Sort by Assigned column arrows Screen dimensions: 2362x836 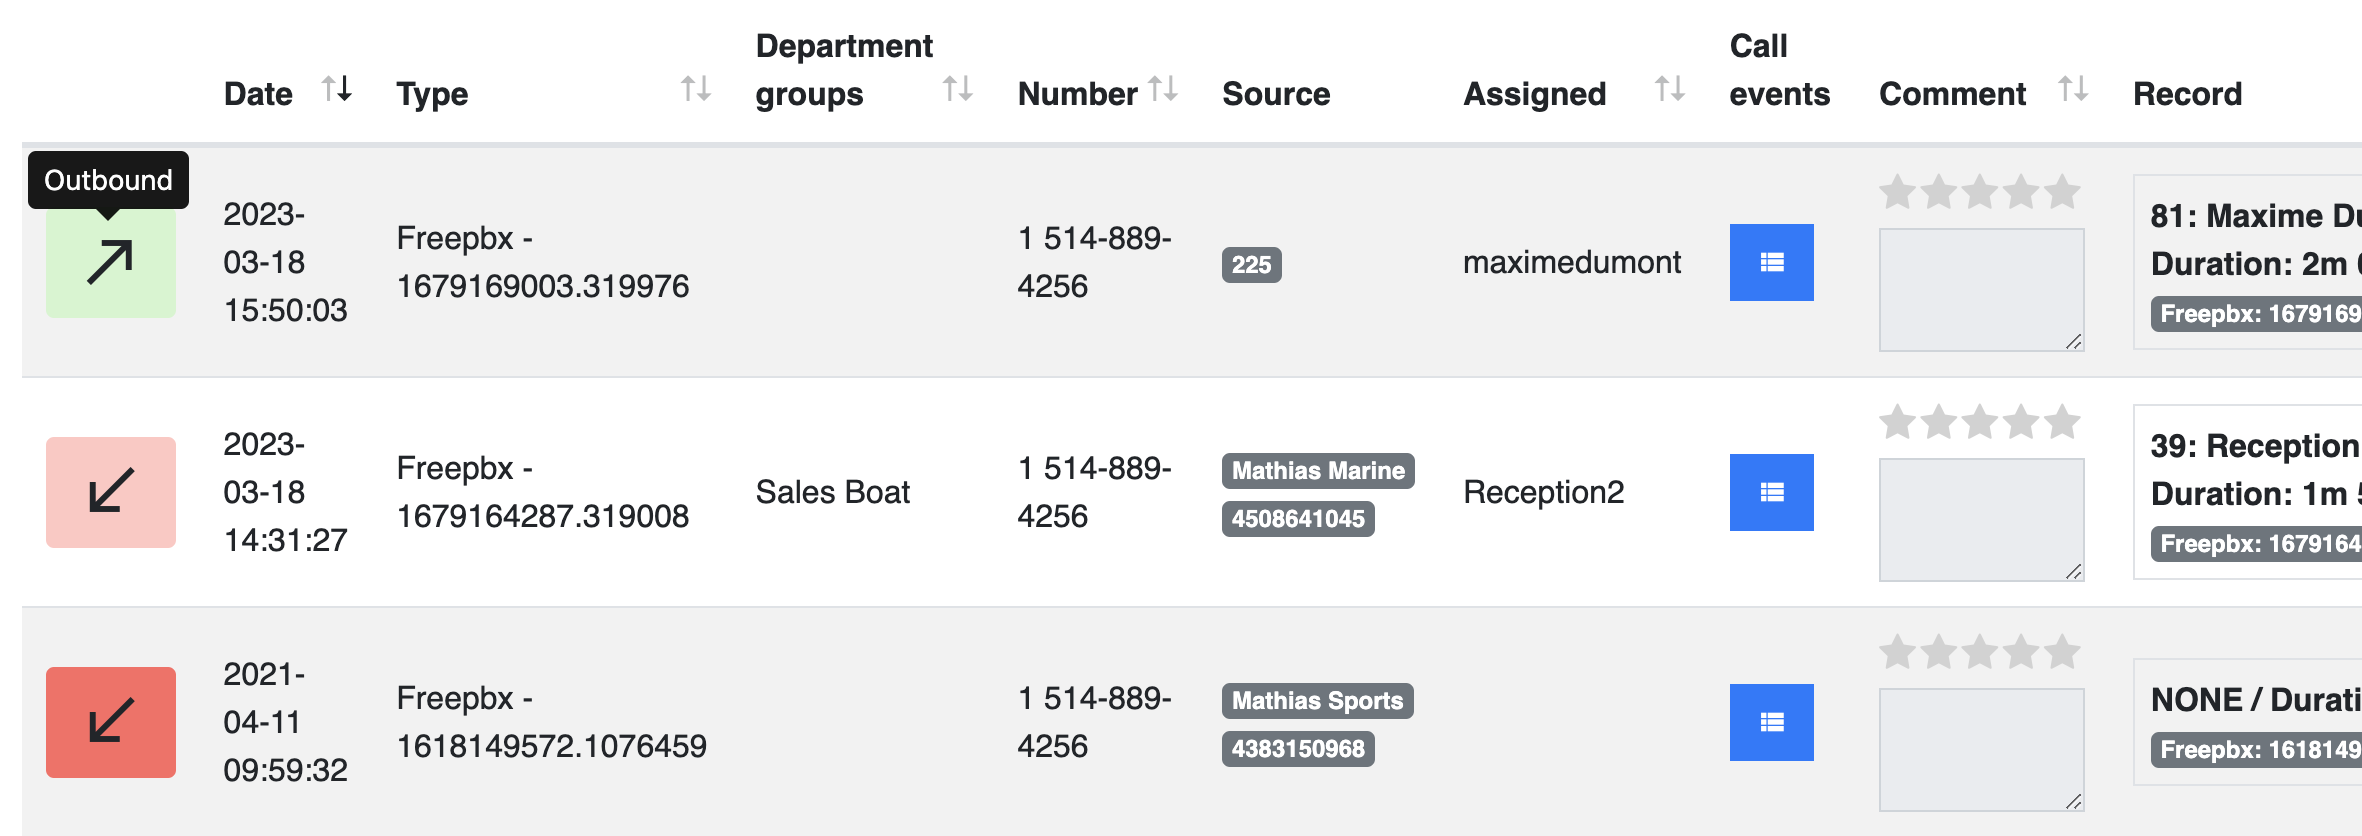pos(1670,89)
